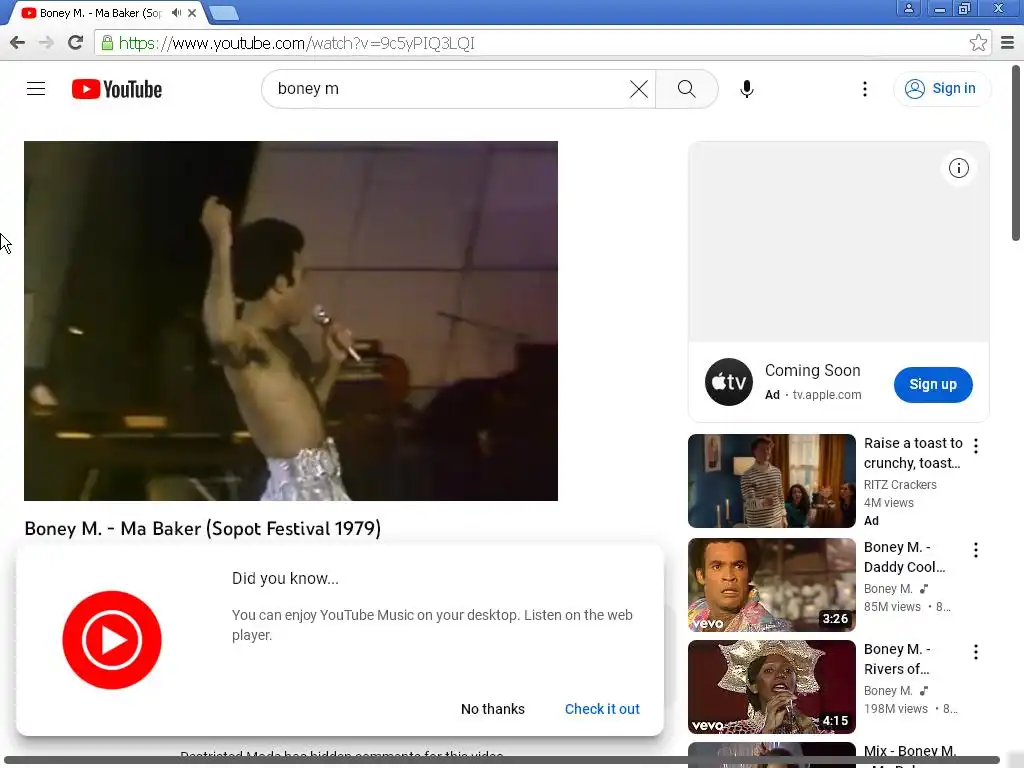View site security lock information
Screen dimensions: 1024x768
pyautogui.click(x=108, y=43)
